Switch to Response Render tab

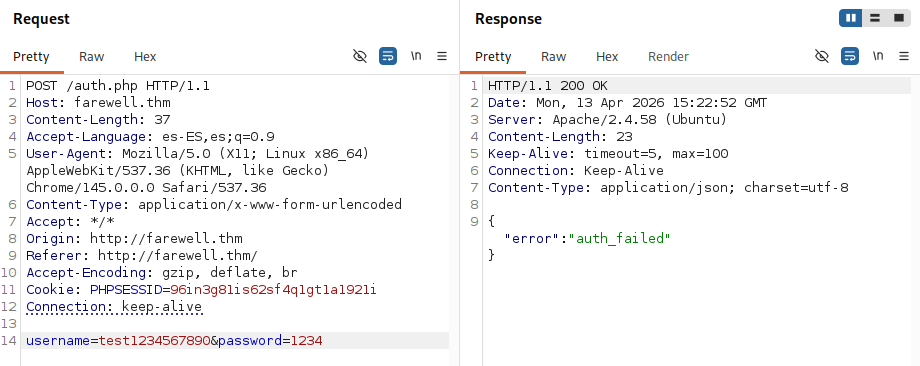coord(668,57)
